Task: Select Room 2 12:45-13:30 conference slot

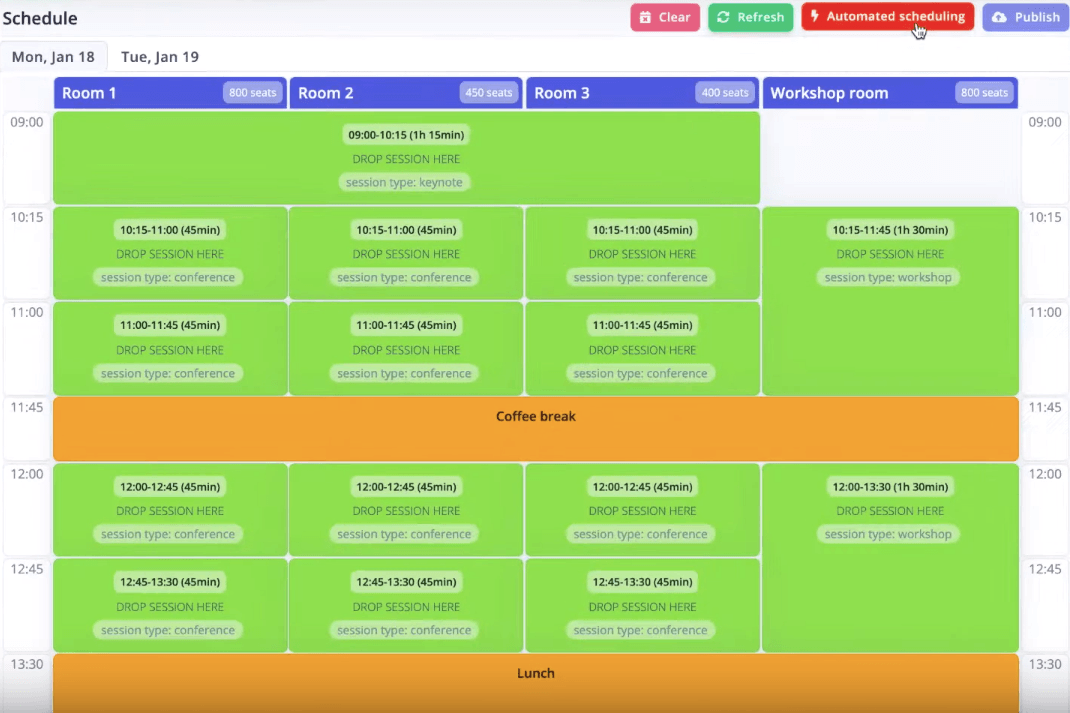Action: (406, 605)
